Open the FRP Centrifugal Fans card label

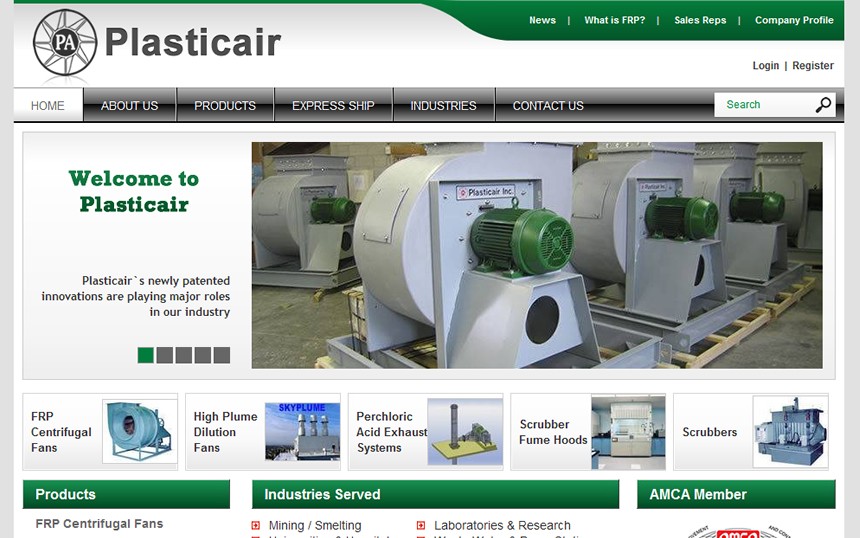(61, 432)
